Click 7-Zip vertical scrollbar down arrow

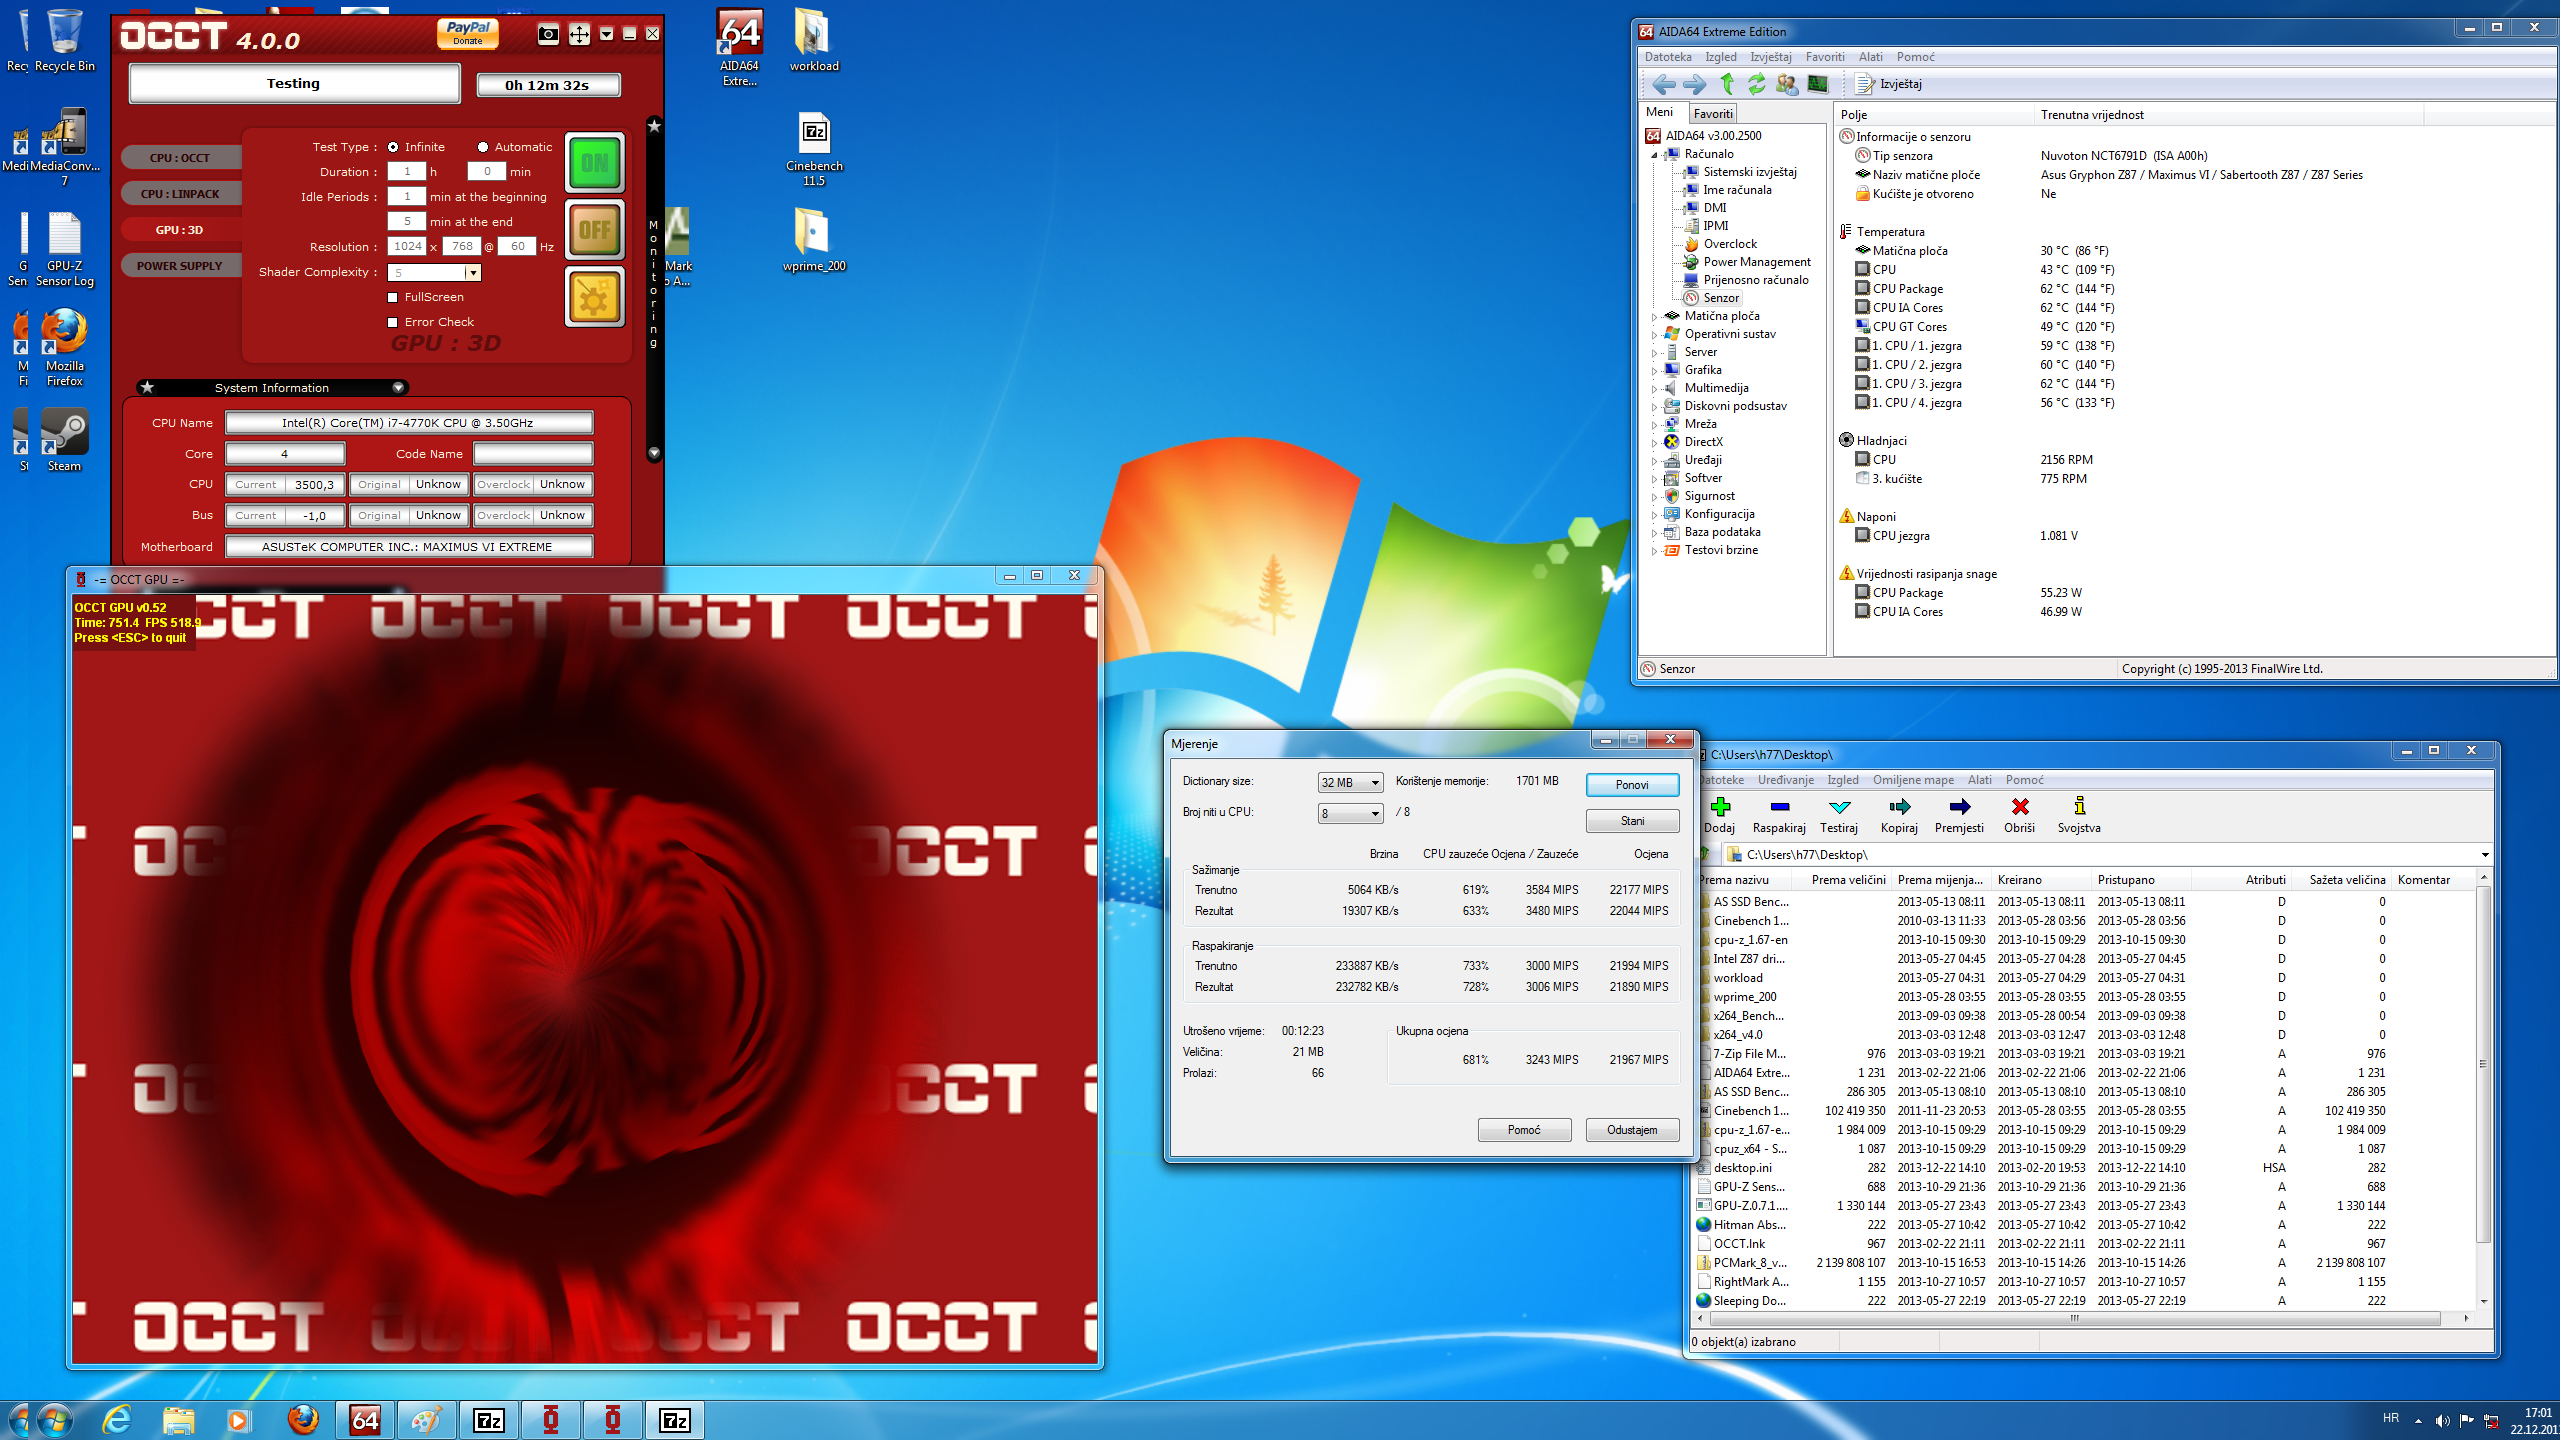click(x=2484, y=1302)
